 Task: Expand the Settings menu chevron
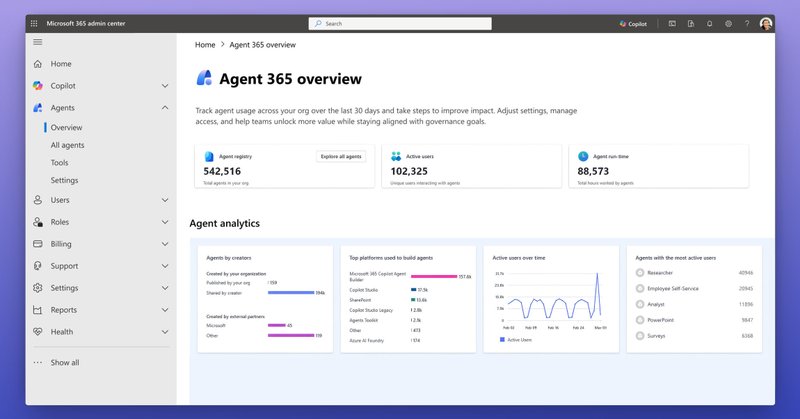165,288
